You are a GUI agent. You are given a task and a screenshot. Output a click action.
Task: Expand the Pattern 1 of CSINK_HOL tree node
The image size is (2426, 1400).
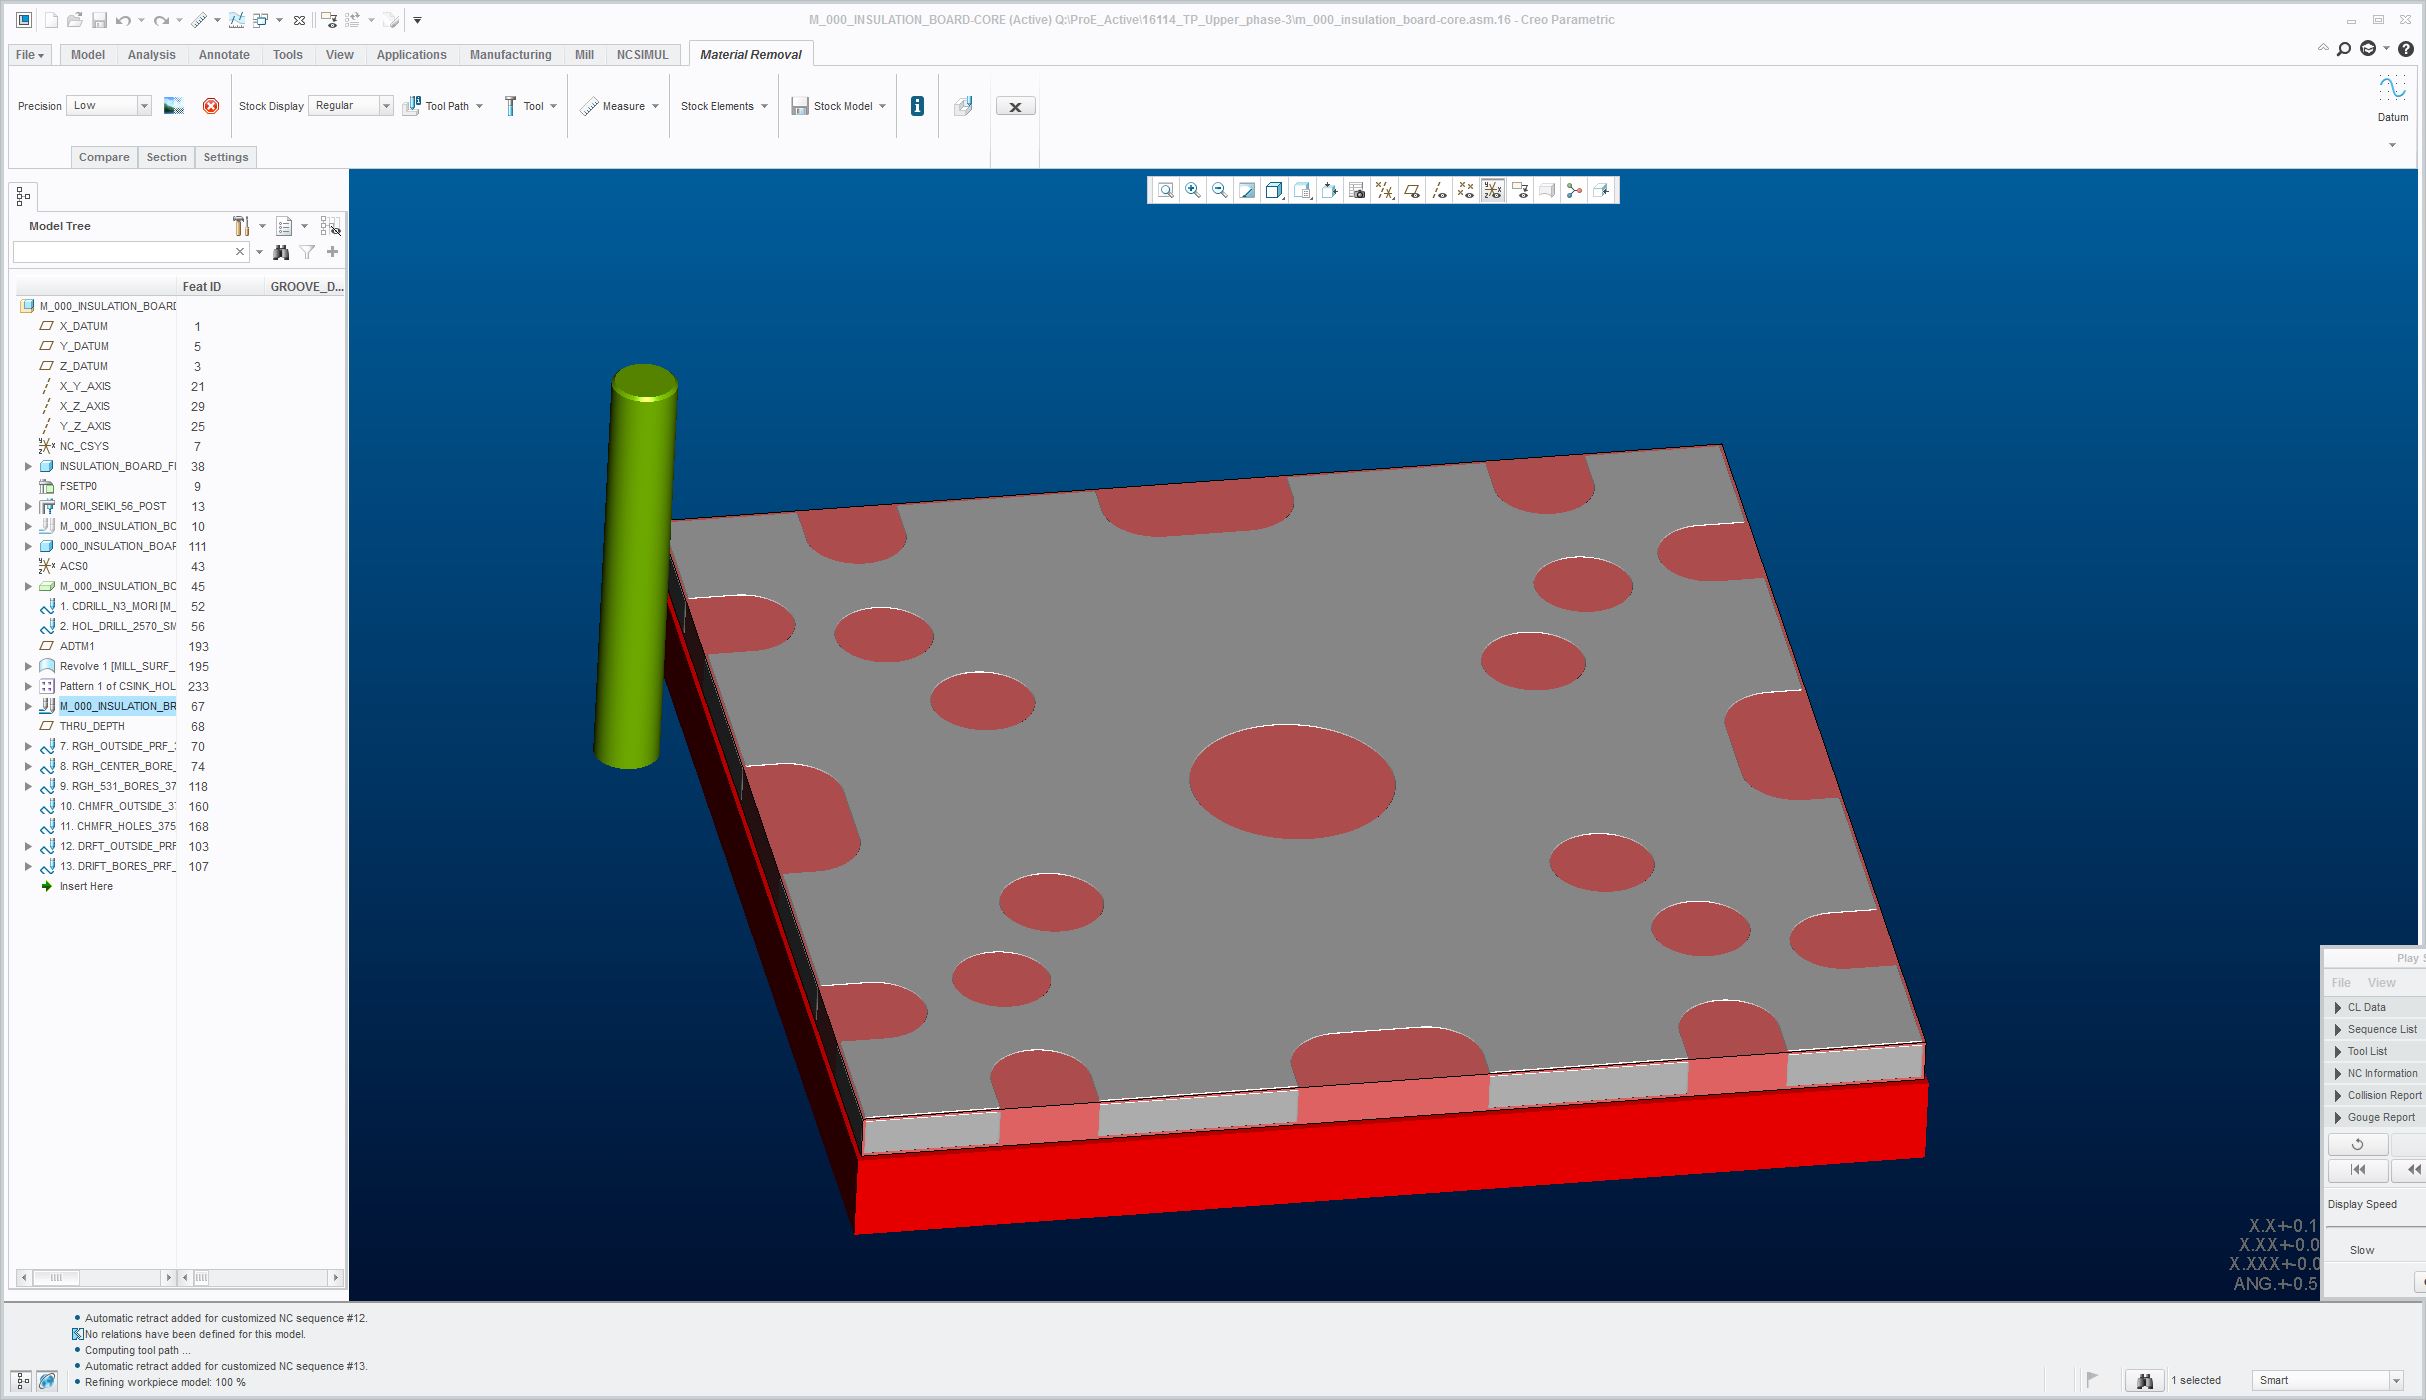[27, 686]
